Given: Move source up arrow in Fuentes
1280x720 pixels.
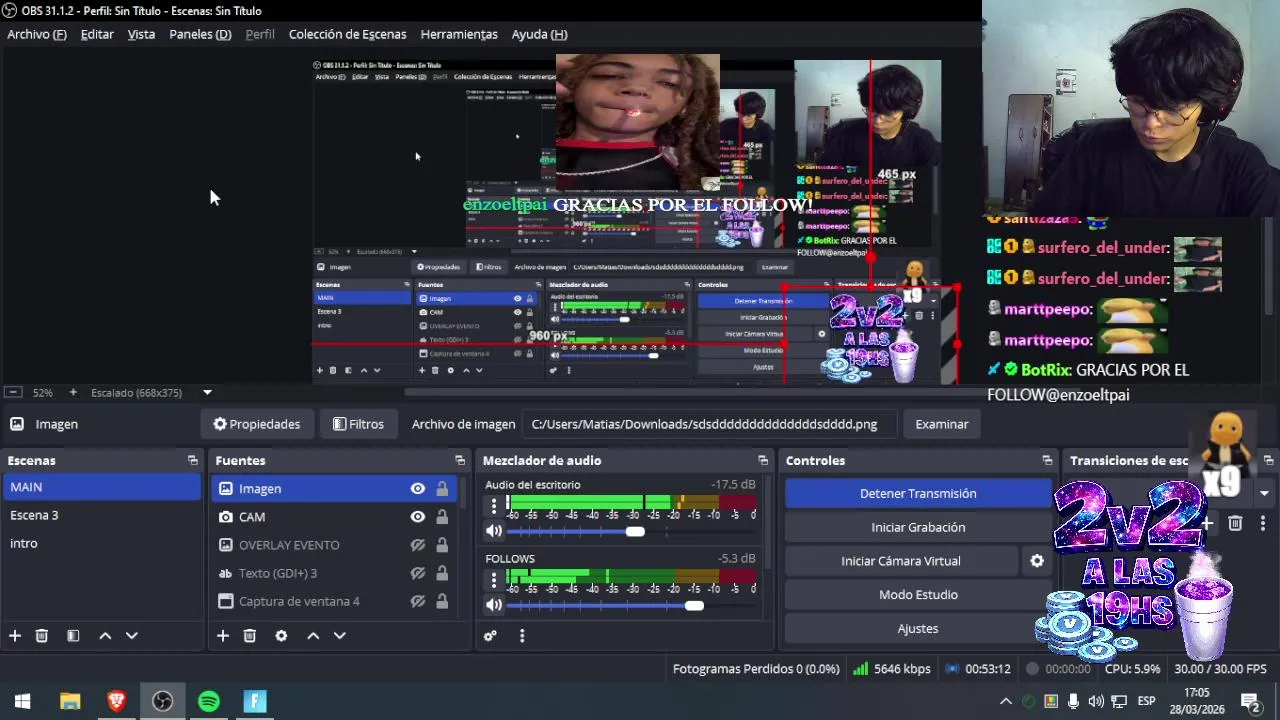Looking at the screenshot, I should 313,636.
